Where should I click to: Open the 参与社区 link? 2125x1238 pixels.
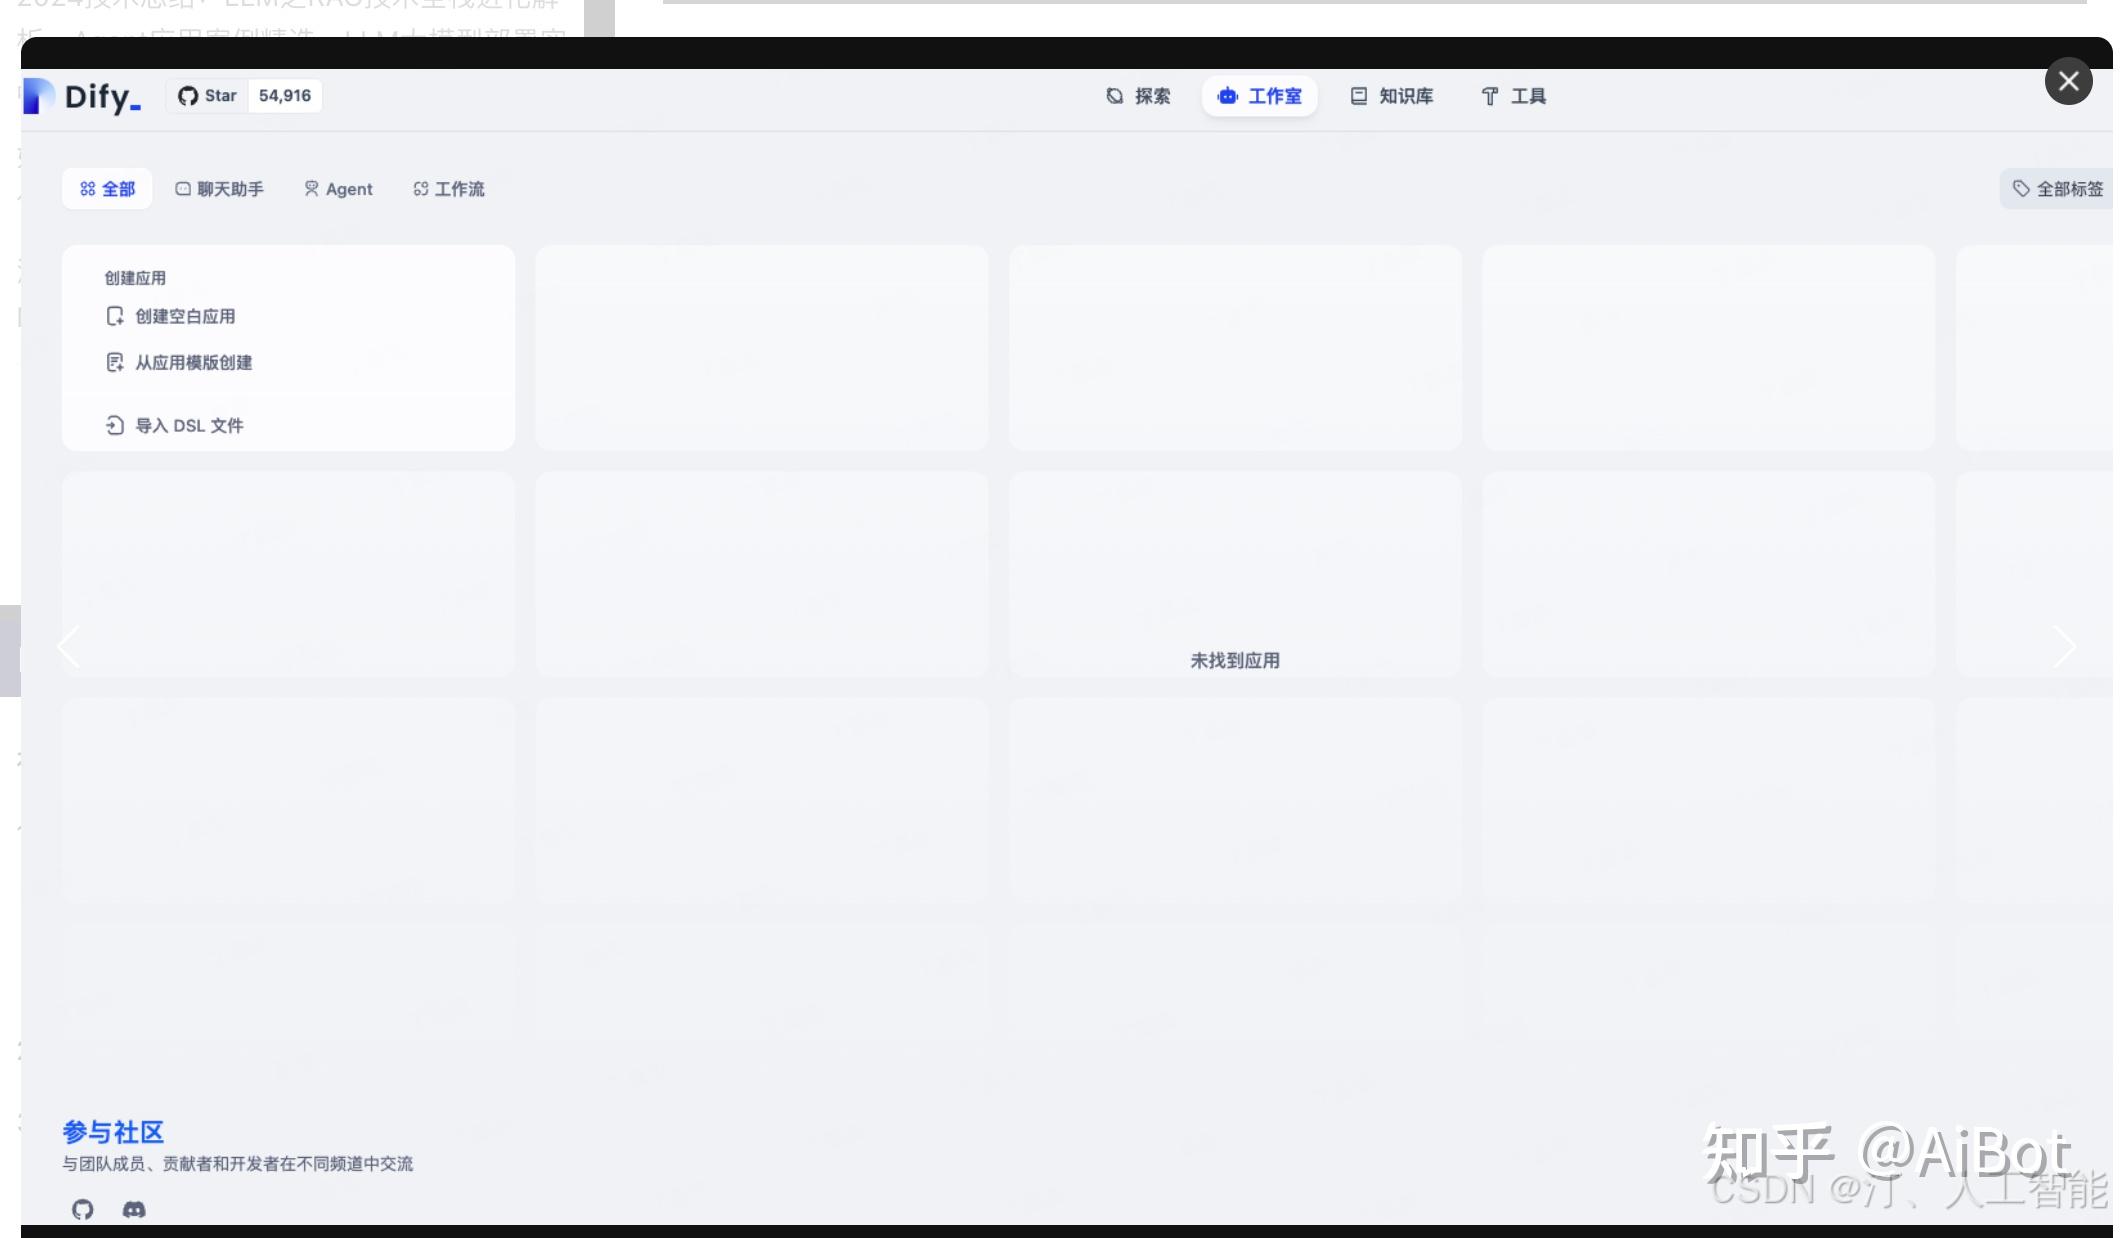(x=112, y=1132)
